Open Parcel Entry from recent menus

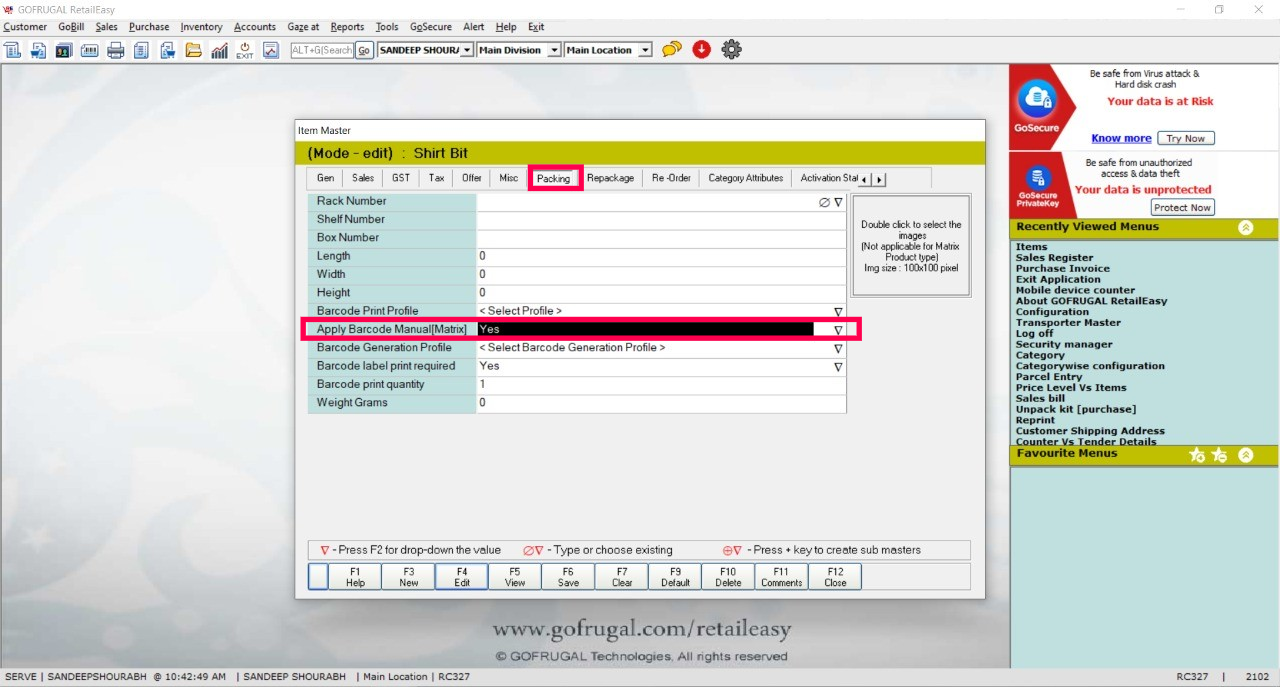click(1049, 377)
